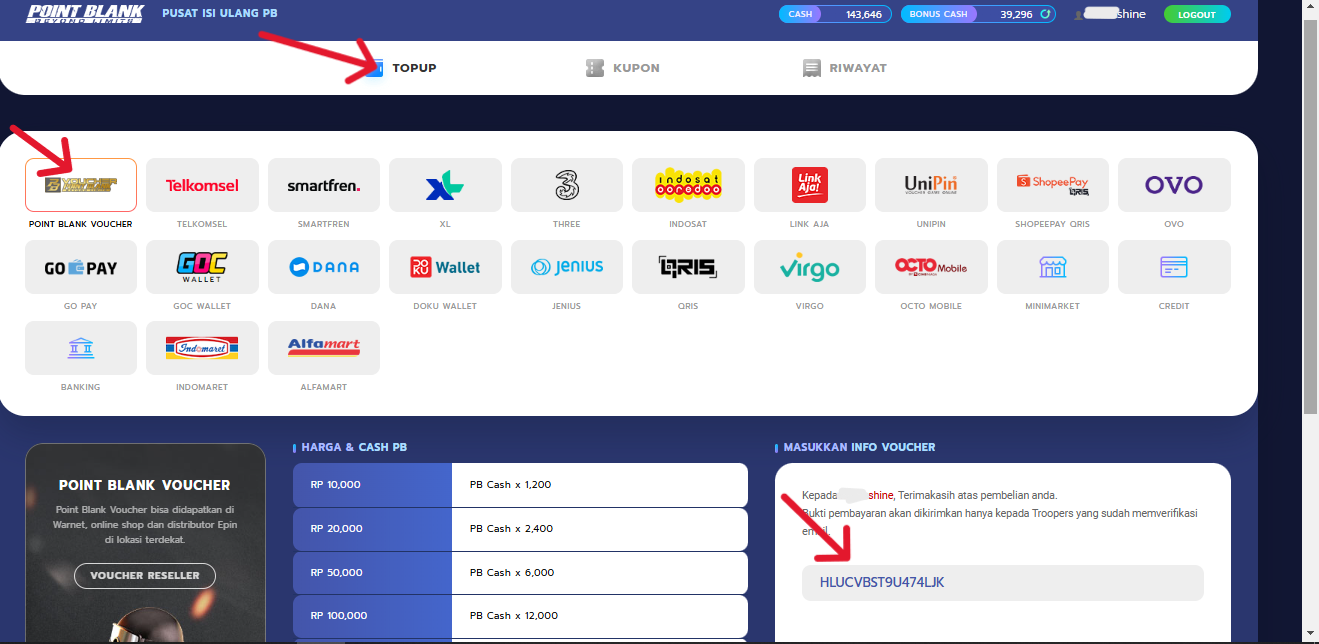Choose Octo Mobile payment
Viewport: 1319px width, 644px height.
[931, 267]
